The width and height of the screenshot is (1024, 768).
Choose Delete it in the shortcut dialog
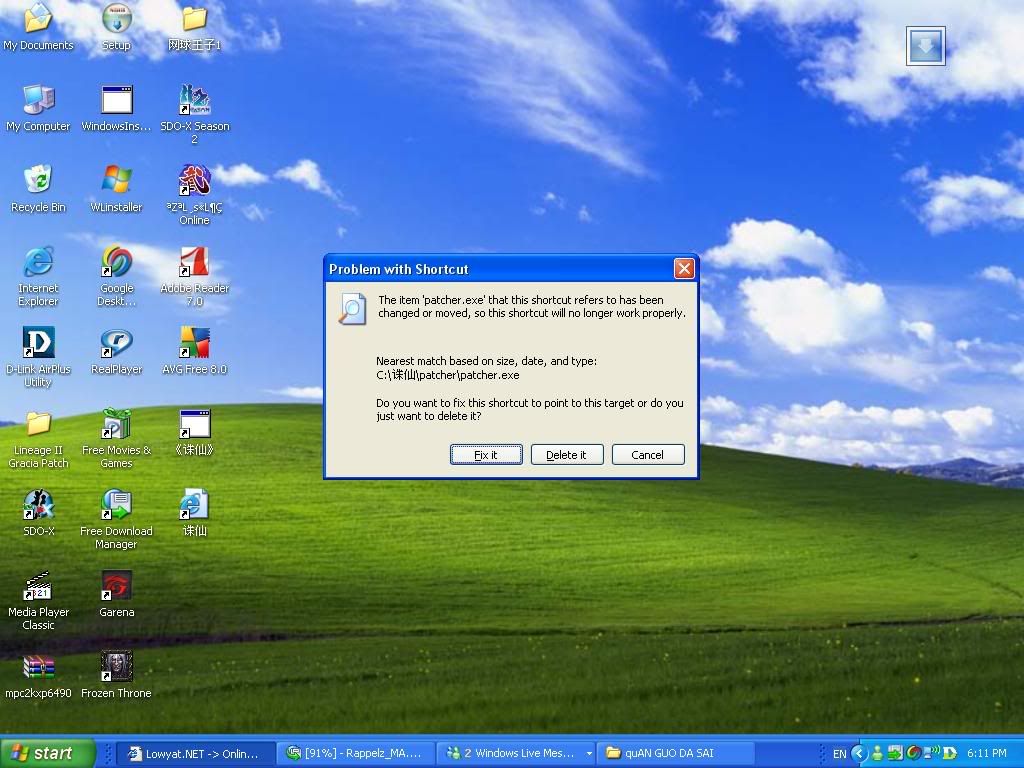point(567,454)
